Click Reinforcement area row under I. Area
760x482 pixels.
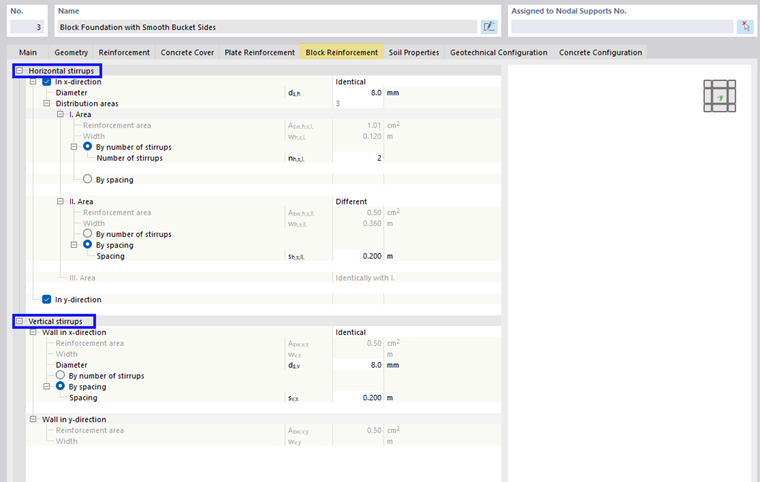point(264,125)
